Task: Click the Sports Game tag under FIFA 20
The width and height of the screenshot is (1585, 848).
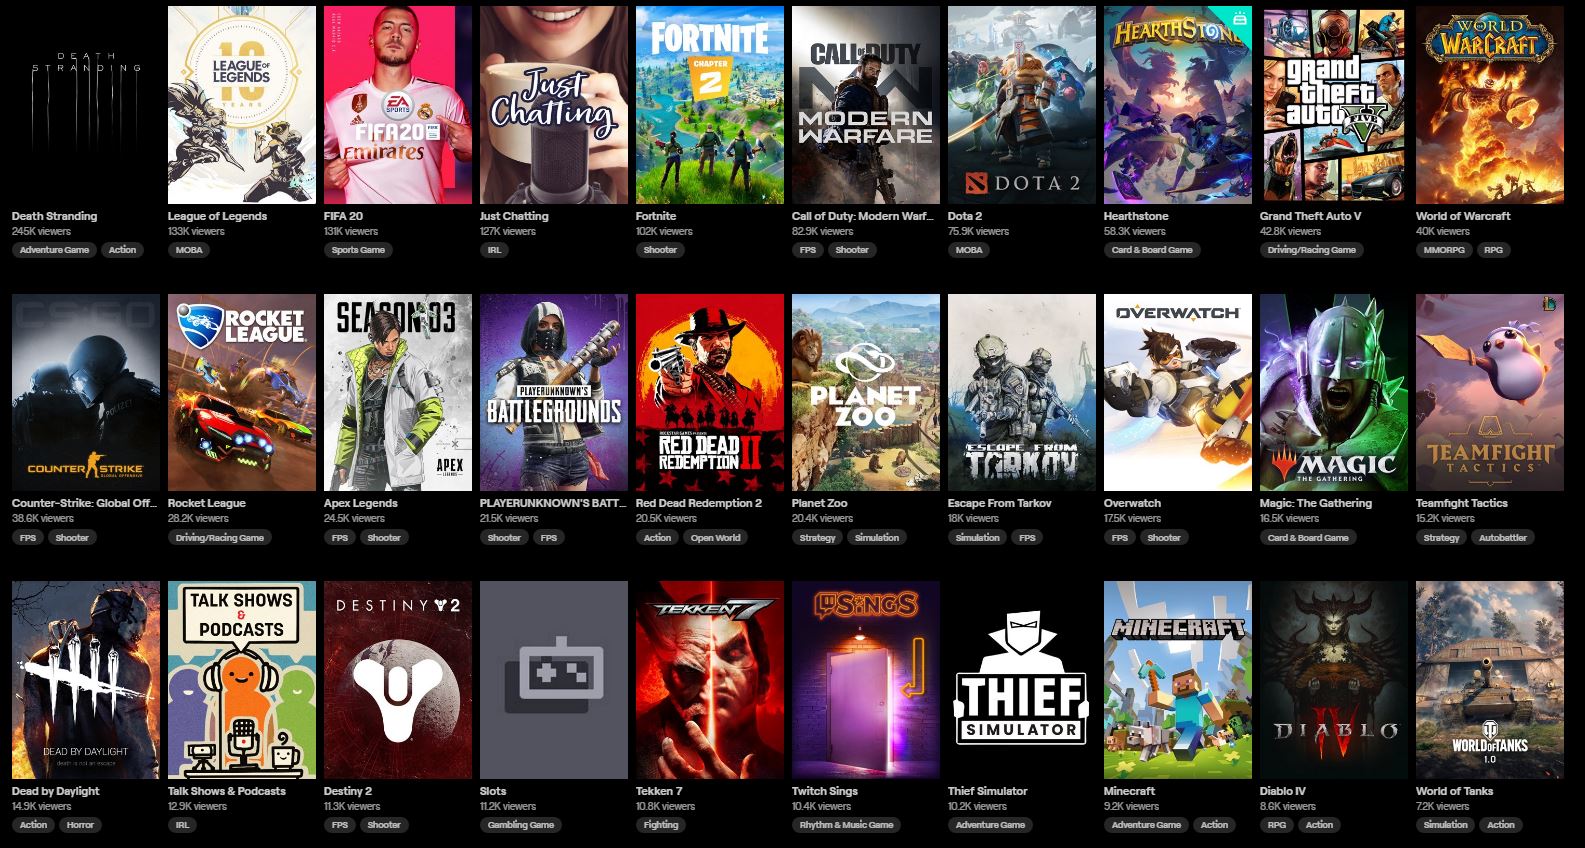Action: 358,250
